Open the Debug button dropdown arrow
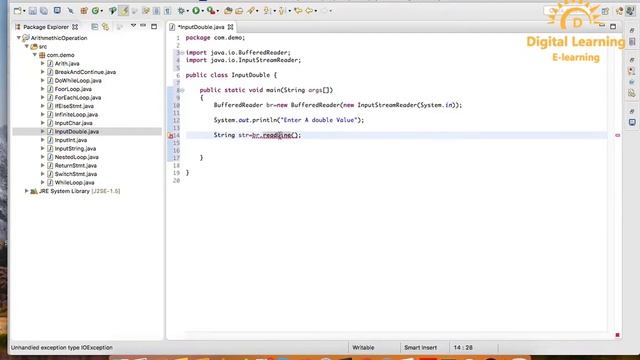This screenshot has width=640, height=360. click(187, 11)
